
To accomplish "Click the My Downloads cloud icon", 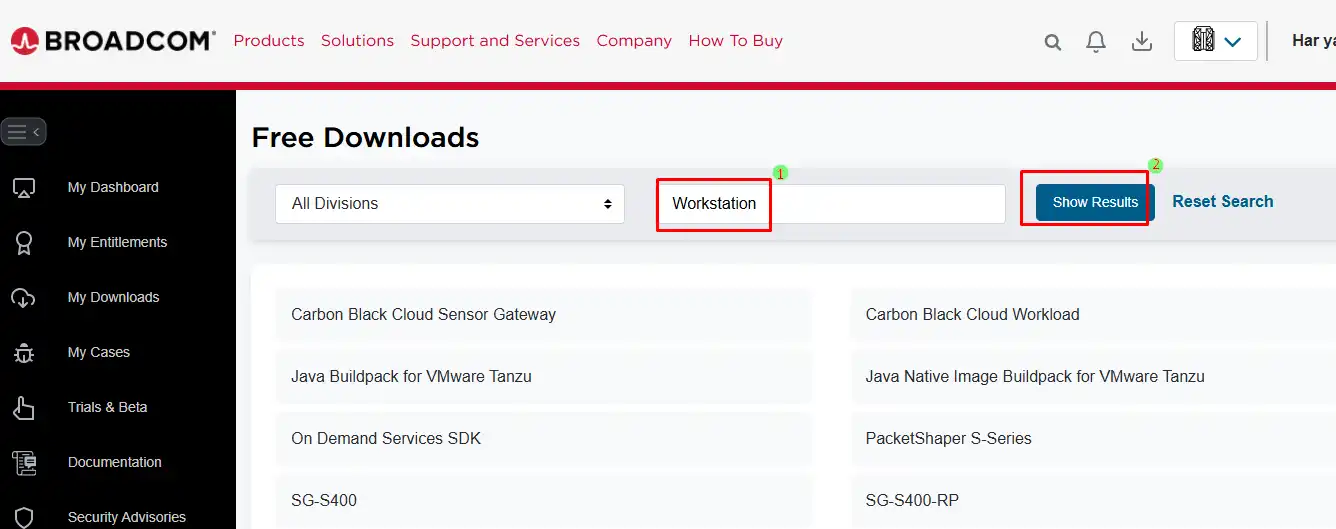I will tap(24, 298).
